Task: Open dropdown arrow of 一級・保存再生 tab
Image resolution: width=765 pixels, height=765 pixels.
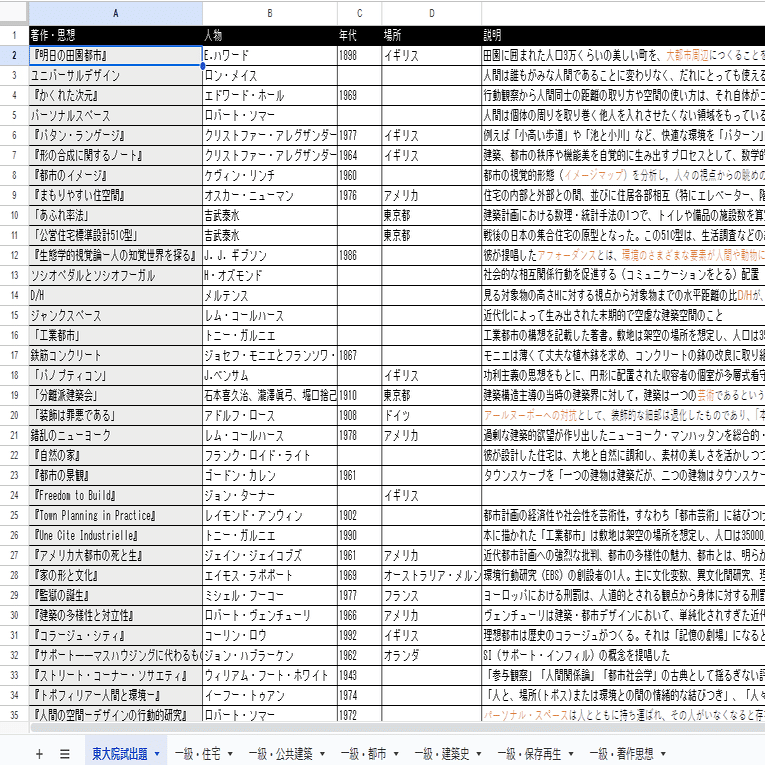Action: (x=571, y=754)
